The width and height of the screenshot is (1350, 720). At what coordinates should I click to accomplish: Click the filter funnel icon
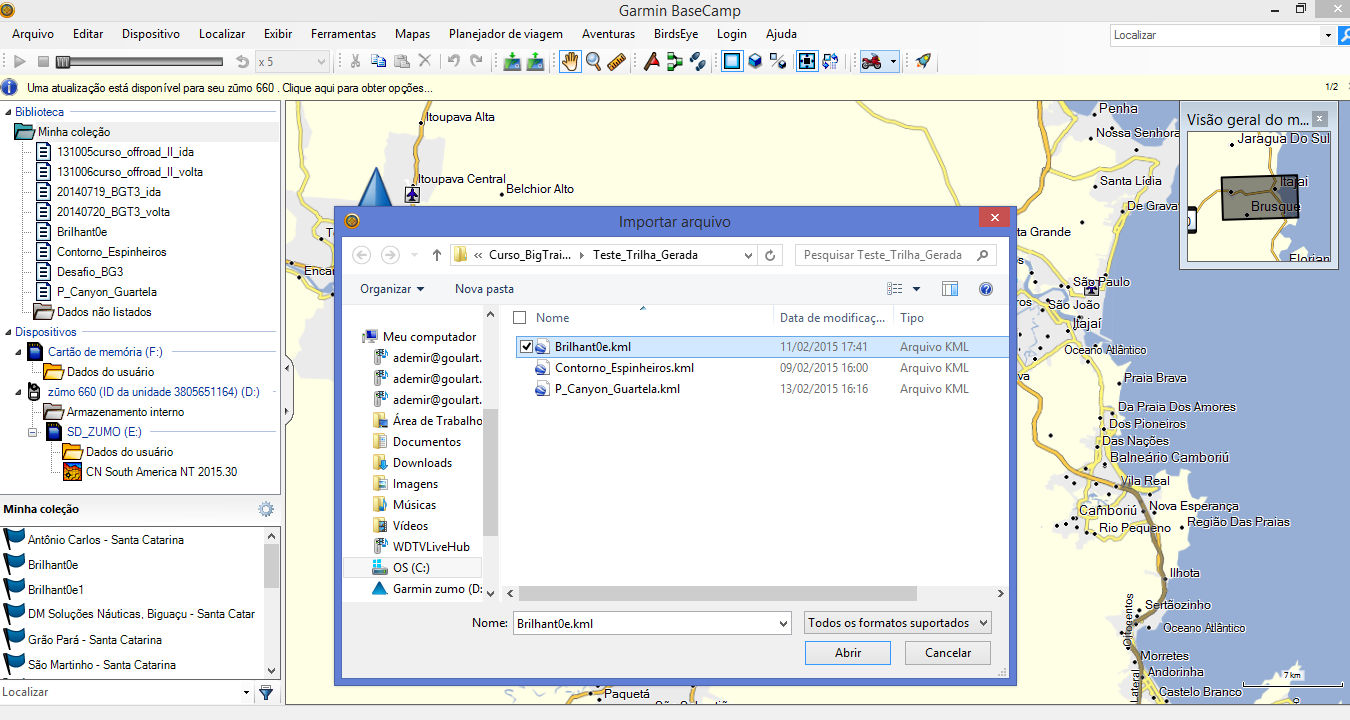(266, 692)
